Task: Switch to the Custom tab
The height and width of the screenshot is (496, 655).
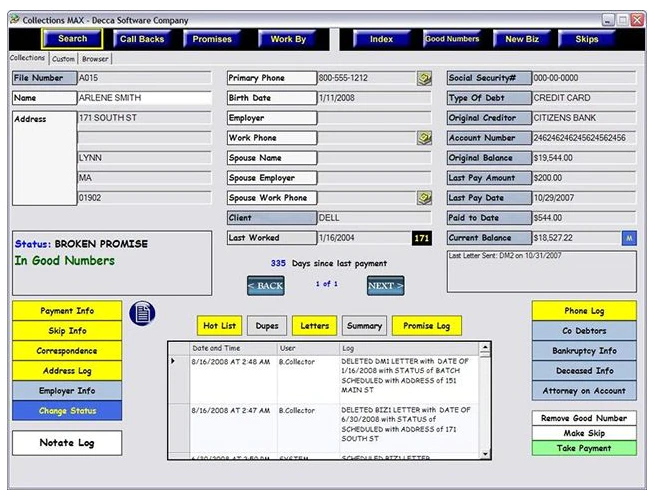Action: (63, 59)
